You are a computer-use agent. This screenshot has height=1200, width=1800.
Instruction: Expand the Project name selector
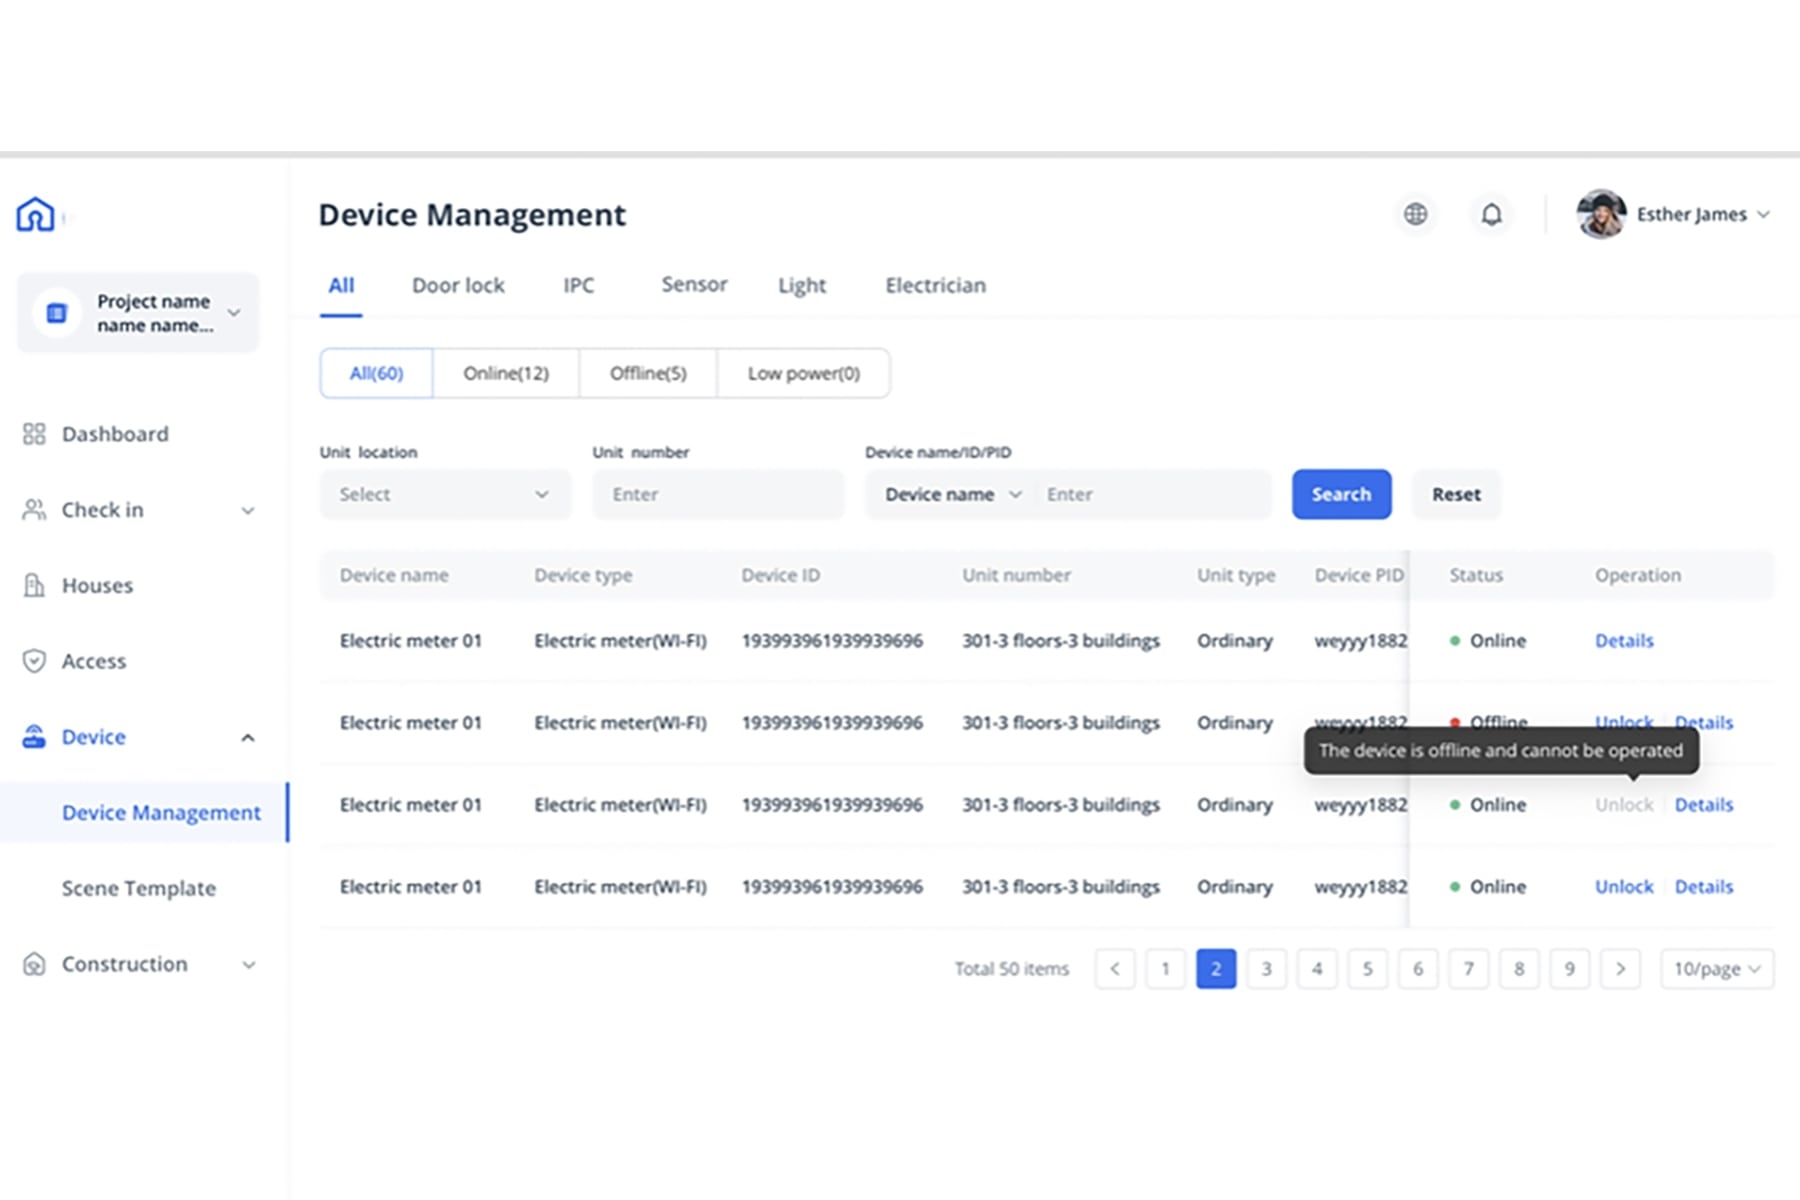click(x=138, y=313)
